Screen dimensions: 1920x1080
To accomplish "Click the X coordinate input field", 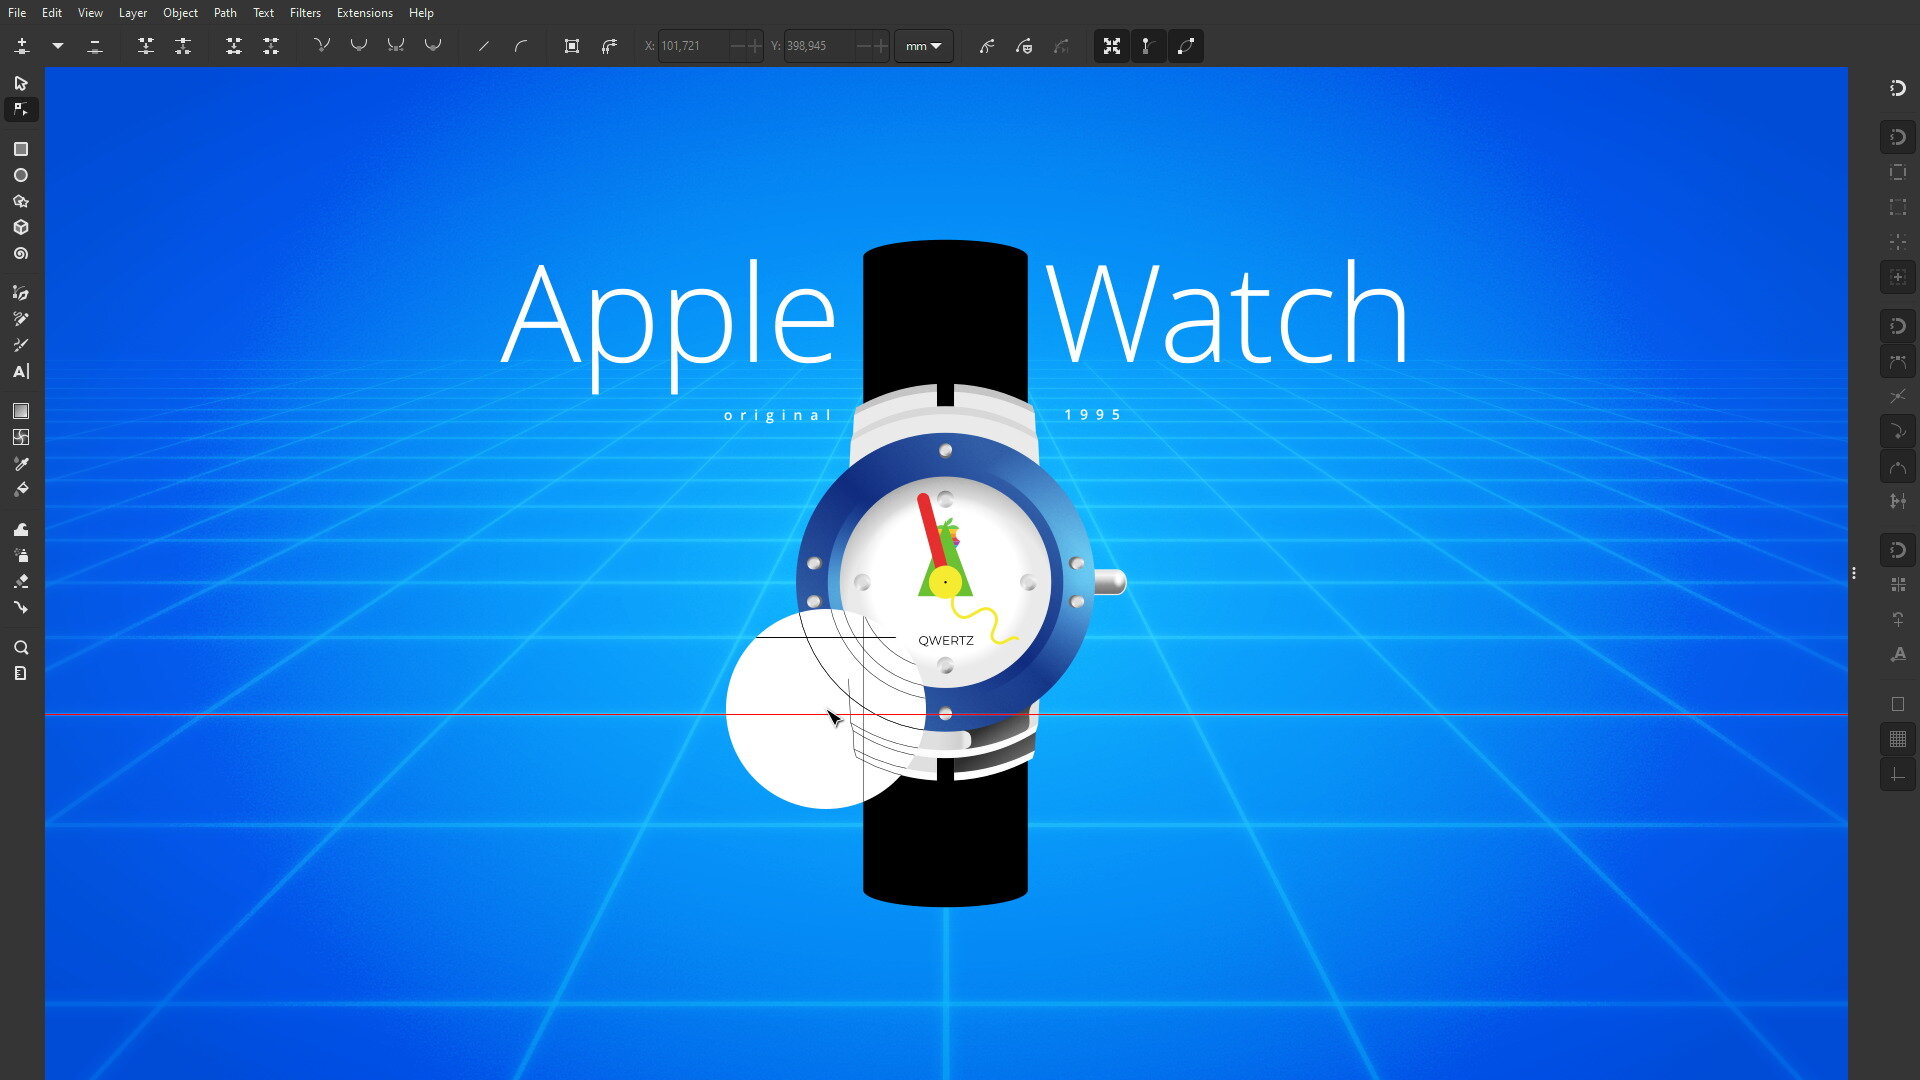I will [x=693, y=46].
